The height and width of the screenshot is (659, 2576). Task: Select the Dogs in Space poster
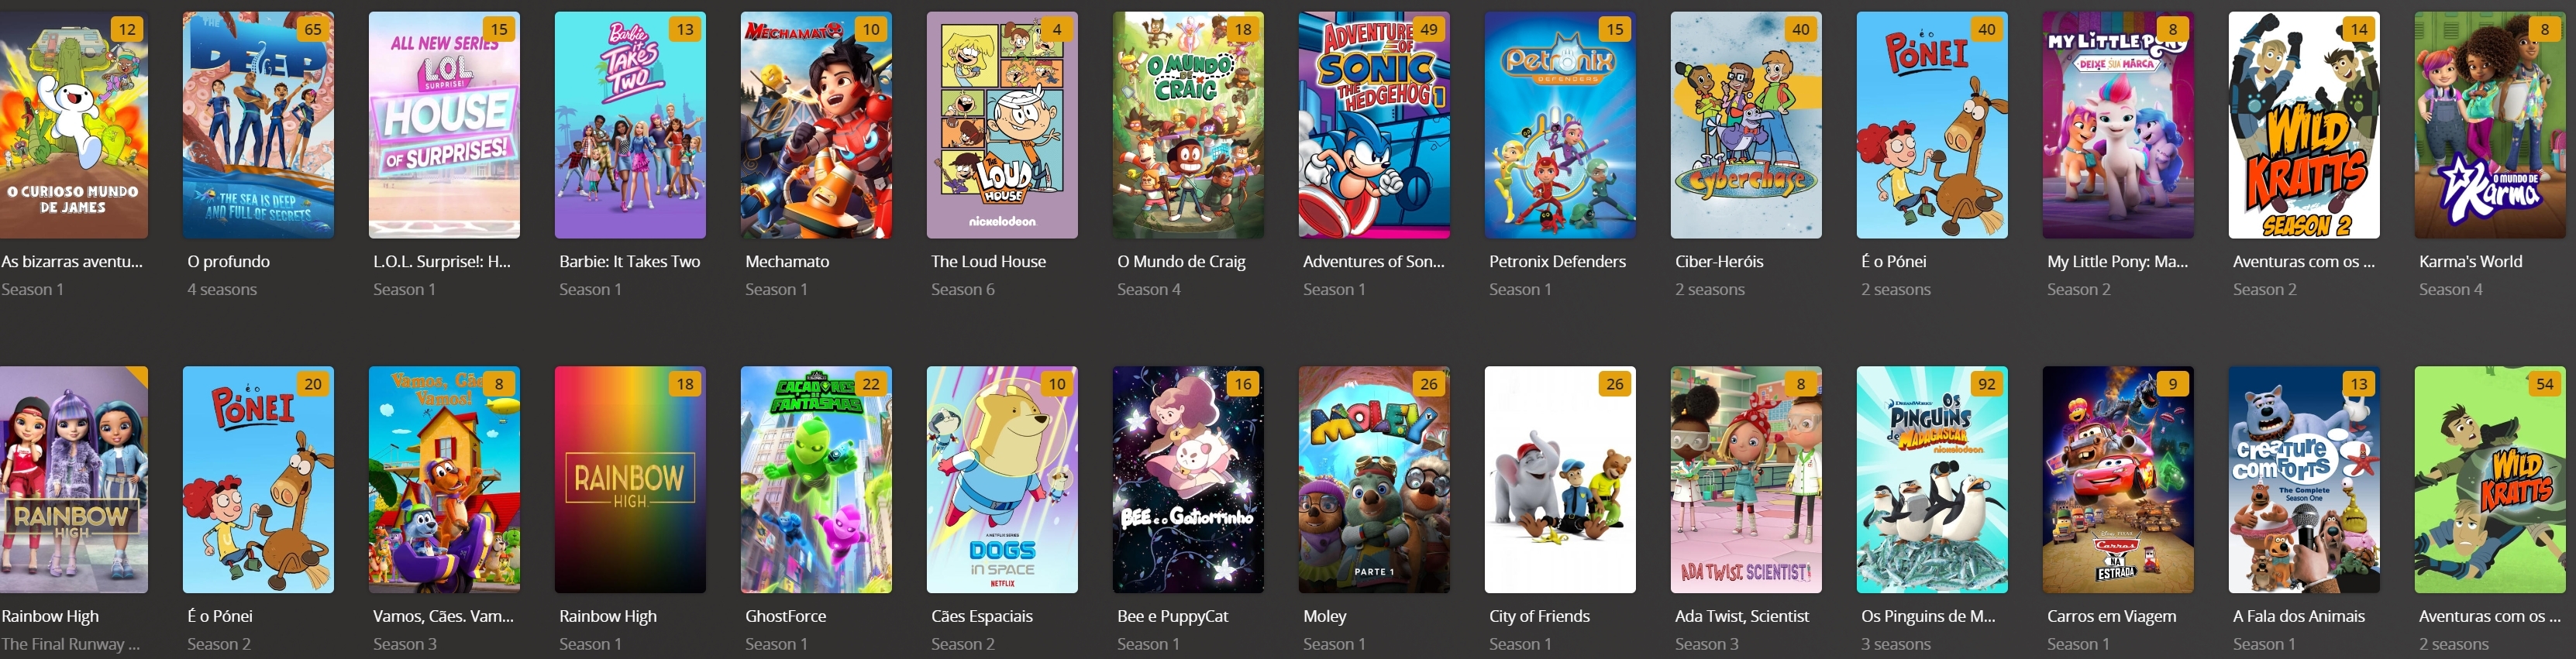pyautogui.click(x=1002, y=480)
